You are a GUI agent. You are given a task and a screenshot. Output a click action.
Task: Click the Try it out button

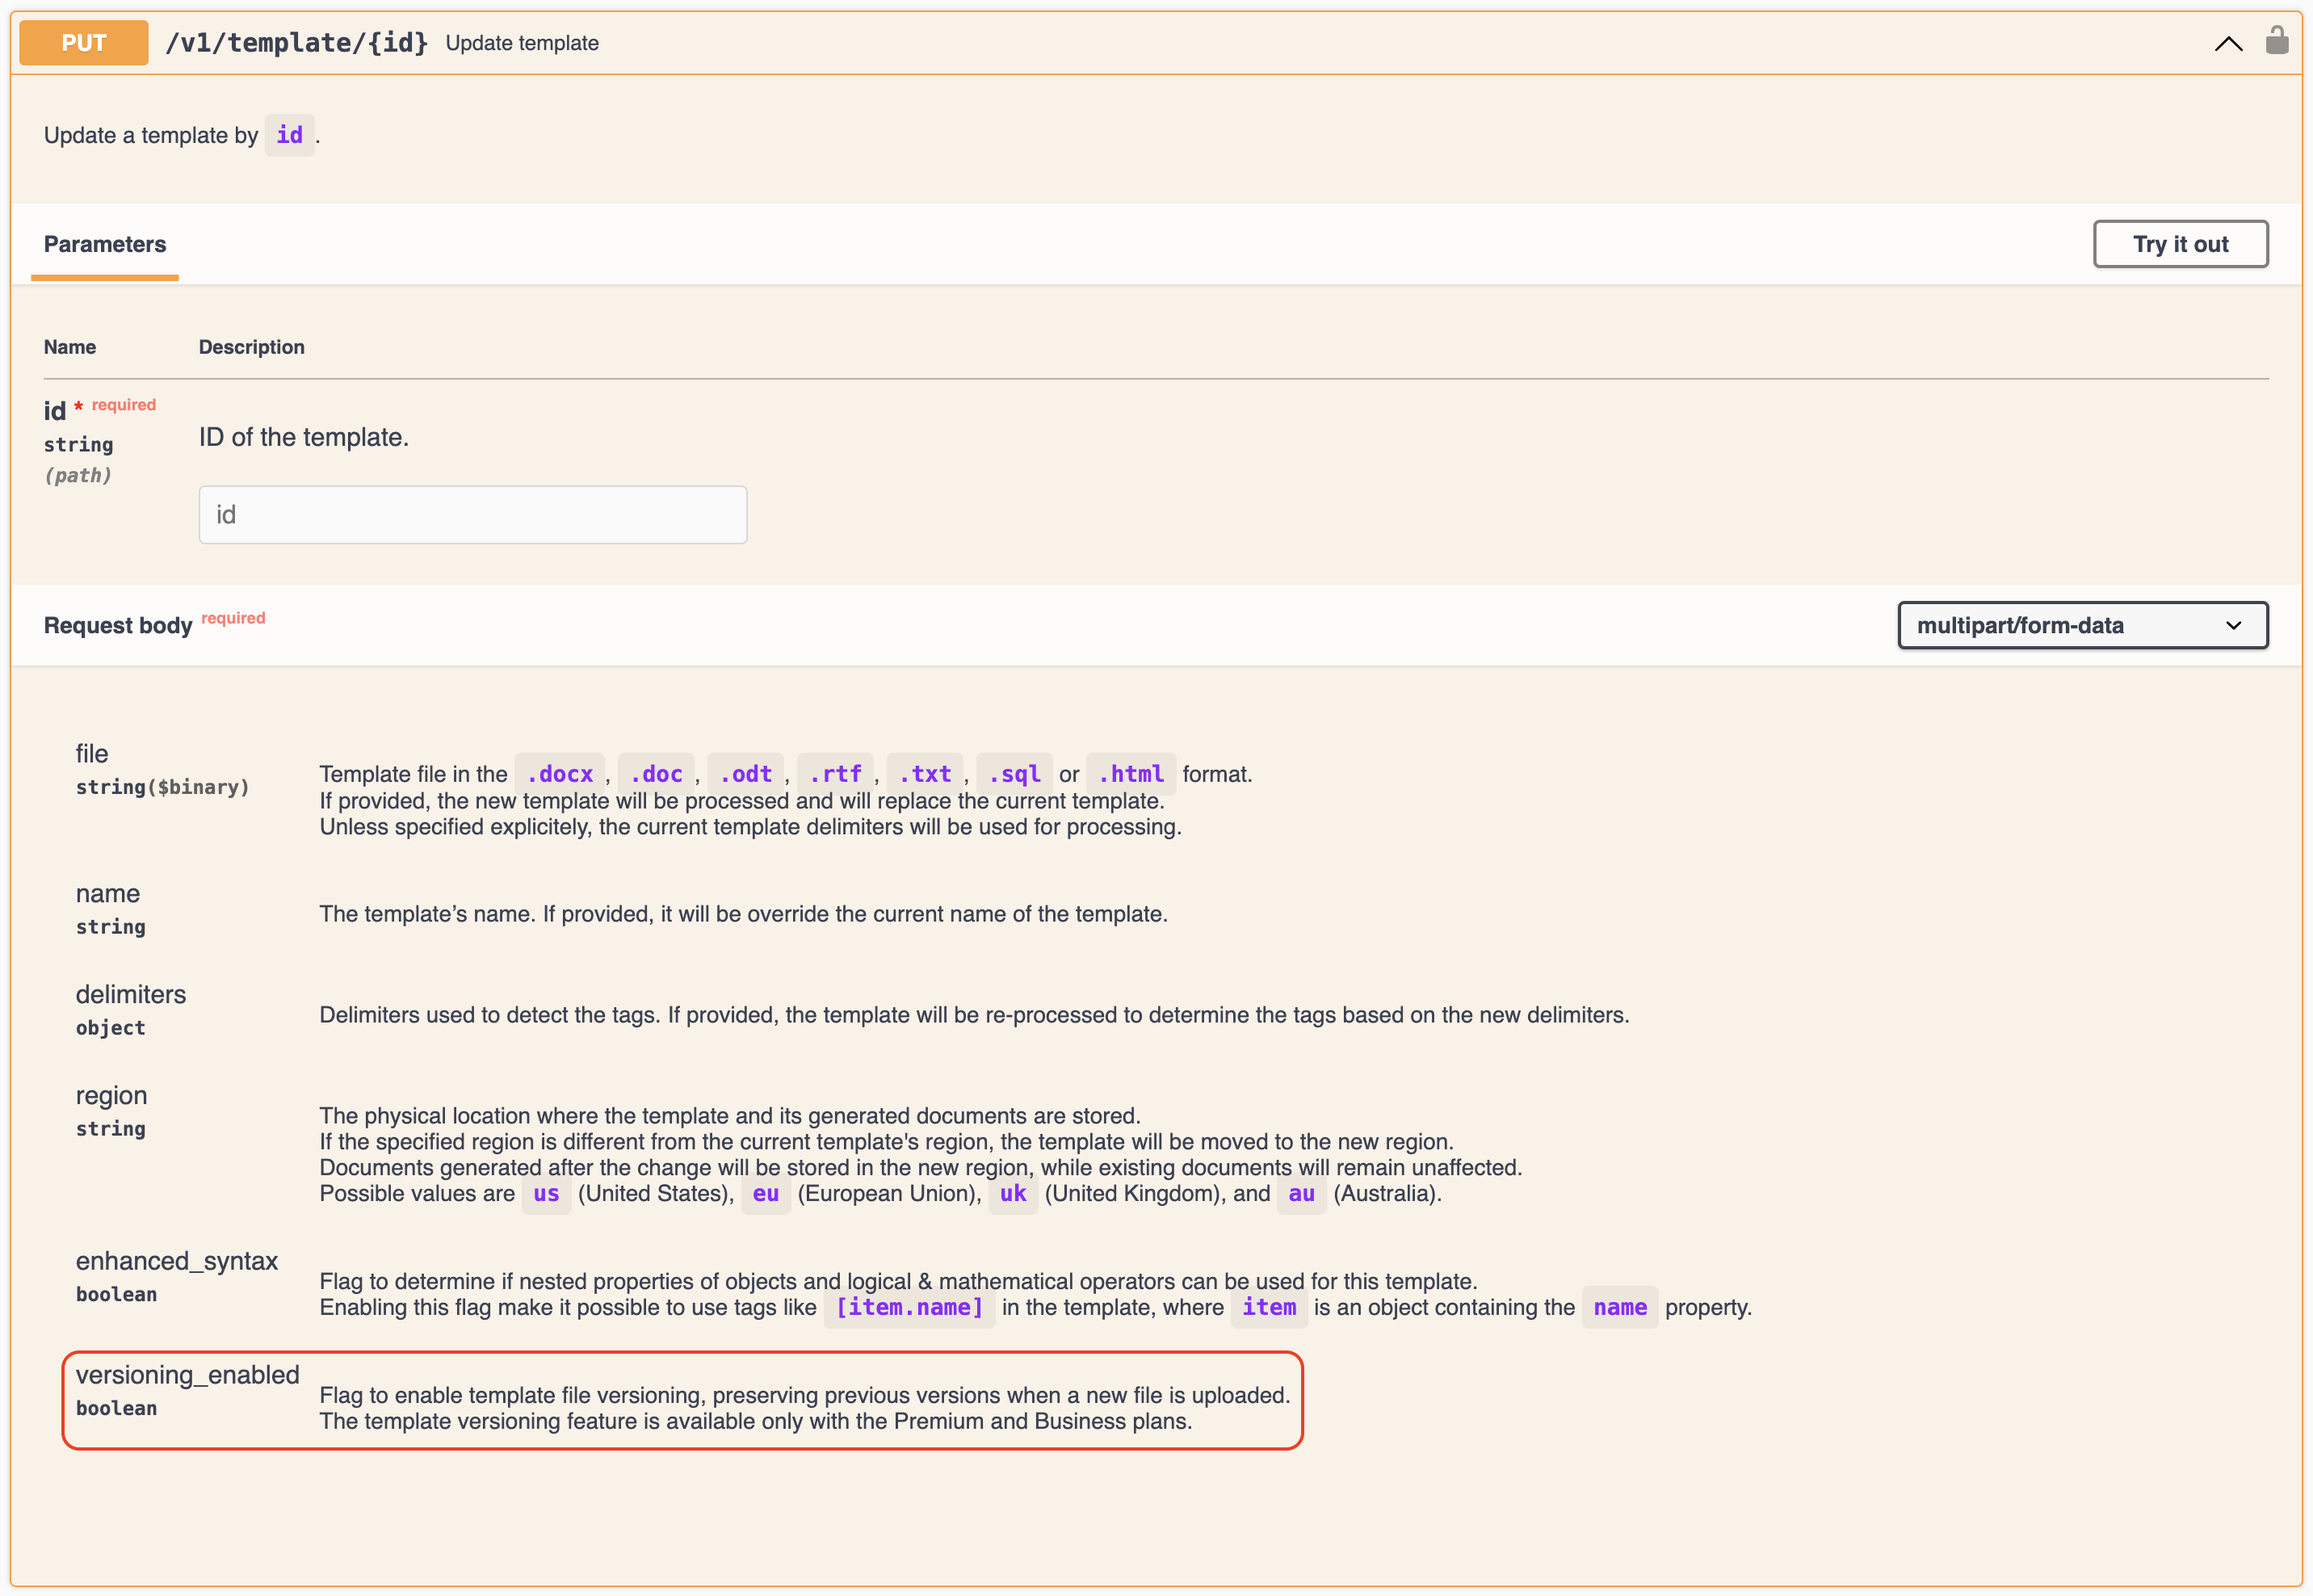[2180, 244]
